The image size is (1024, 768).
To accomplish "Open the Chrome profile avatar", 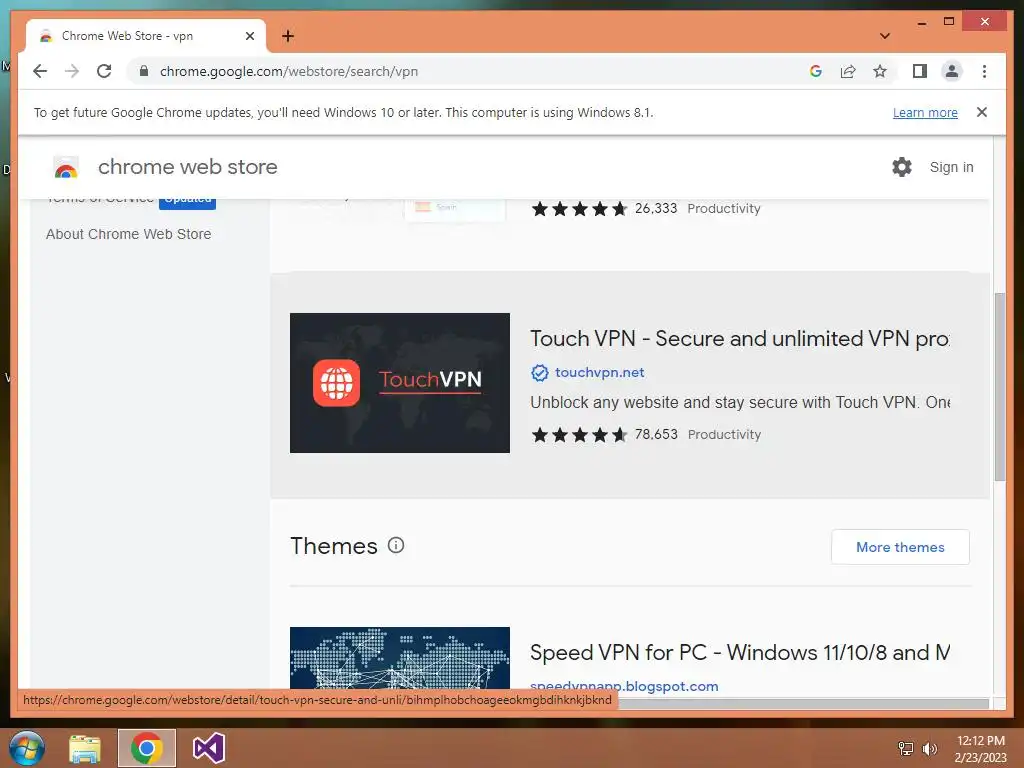I will (952, 71).
